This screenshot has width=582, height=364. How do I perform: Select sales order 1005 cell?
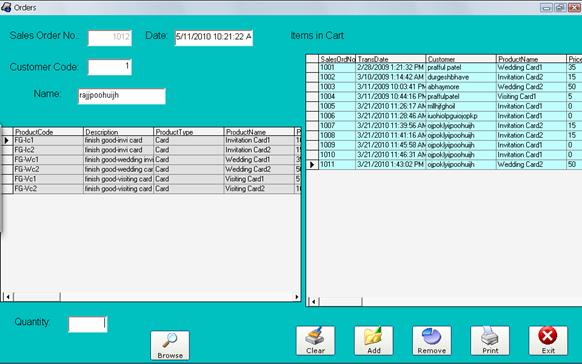[x=337, y=106]
